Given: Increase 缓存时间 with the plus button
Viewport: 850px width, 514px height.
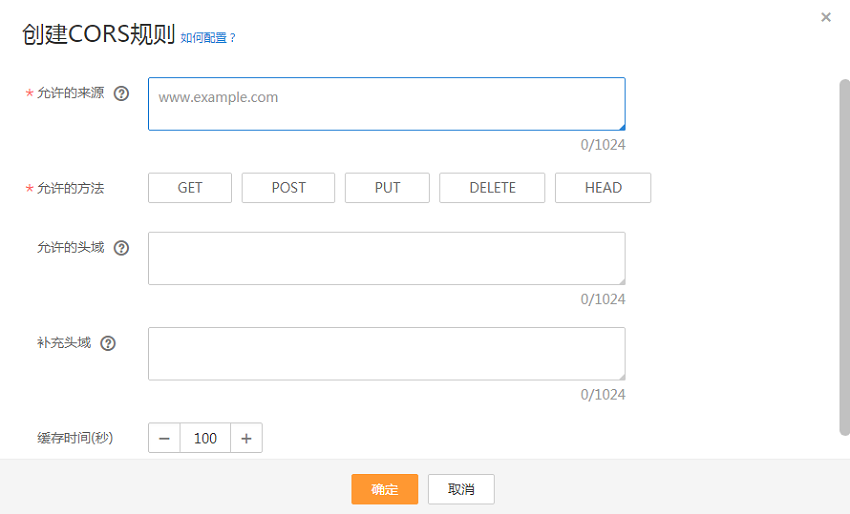Looking at the screenshot, I should (x=246, y=438).
